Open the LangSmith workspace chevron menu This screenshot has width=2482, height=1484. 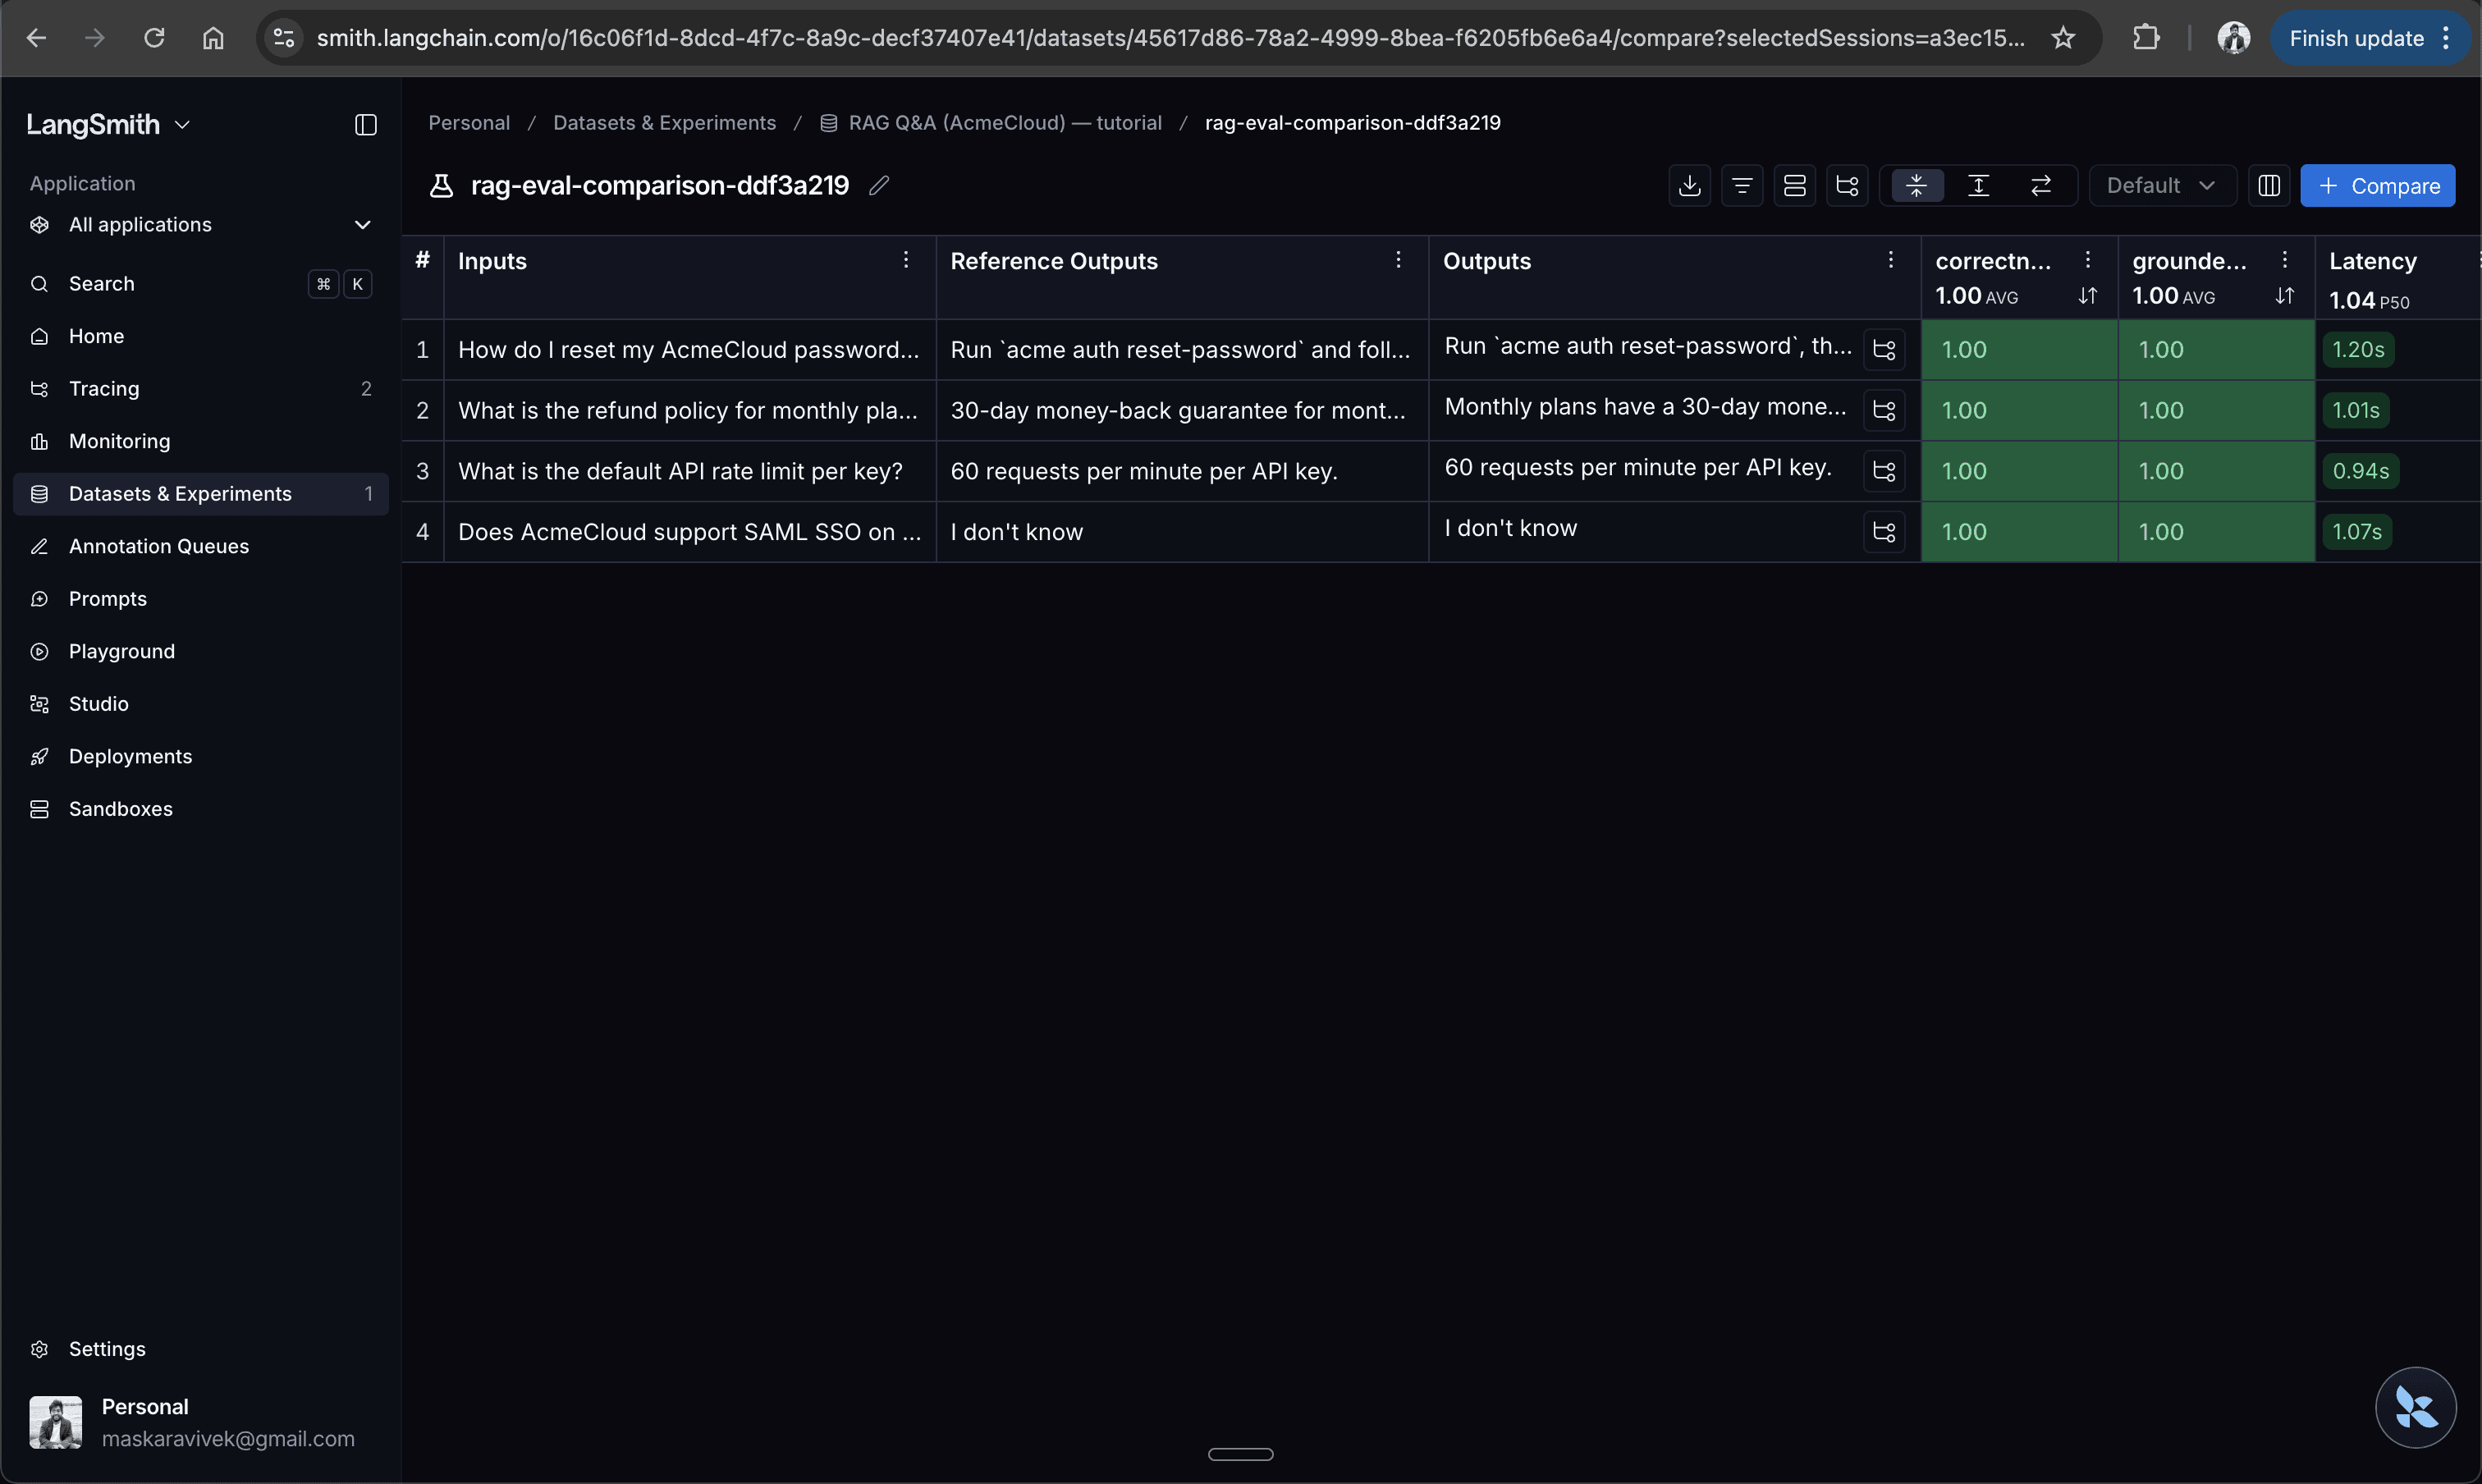tap(182, 125)
